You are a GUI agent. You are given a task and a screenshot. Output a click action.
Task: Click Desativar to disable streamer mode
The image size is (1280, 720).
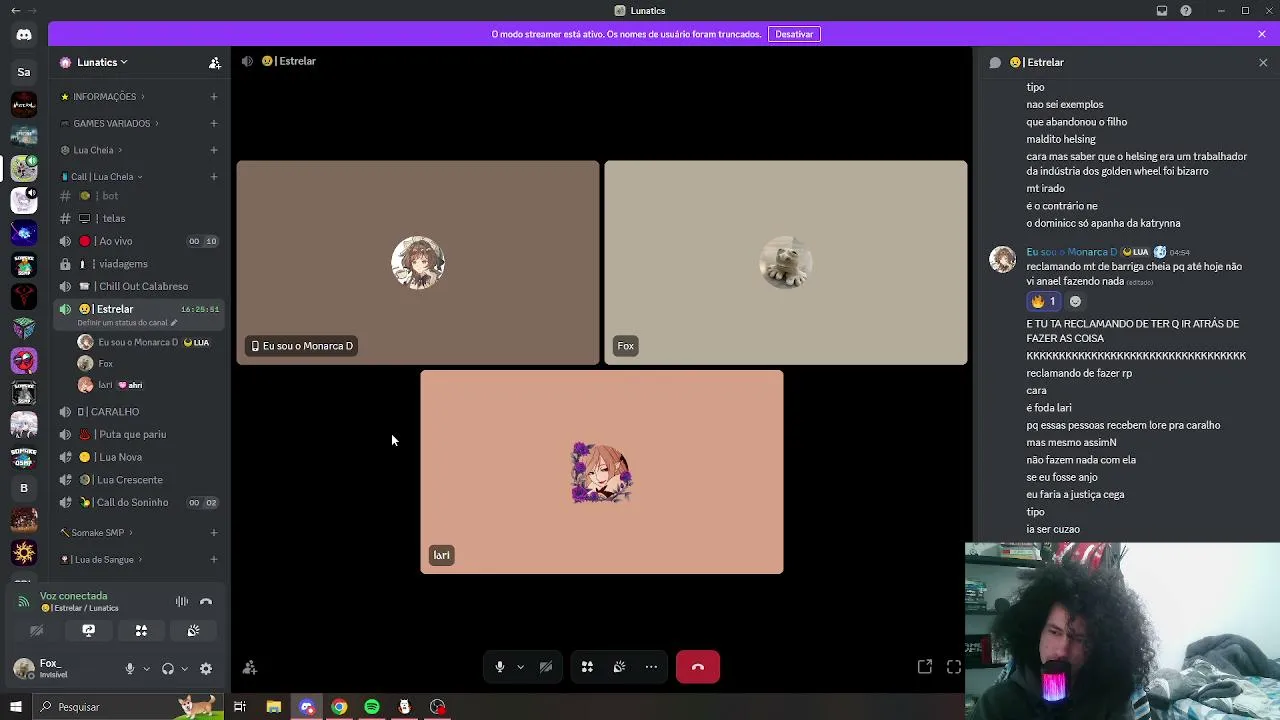pos(794,34)
